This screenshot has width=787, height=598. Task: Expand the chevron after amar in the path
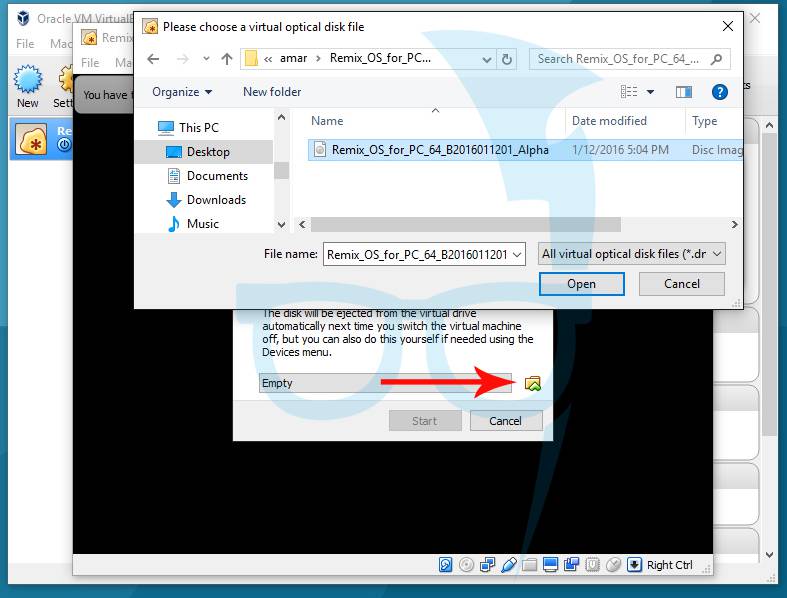coord(318,59)
